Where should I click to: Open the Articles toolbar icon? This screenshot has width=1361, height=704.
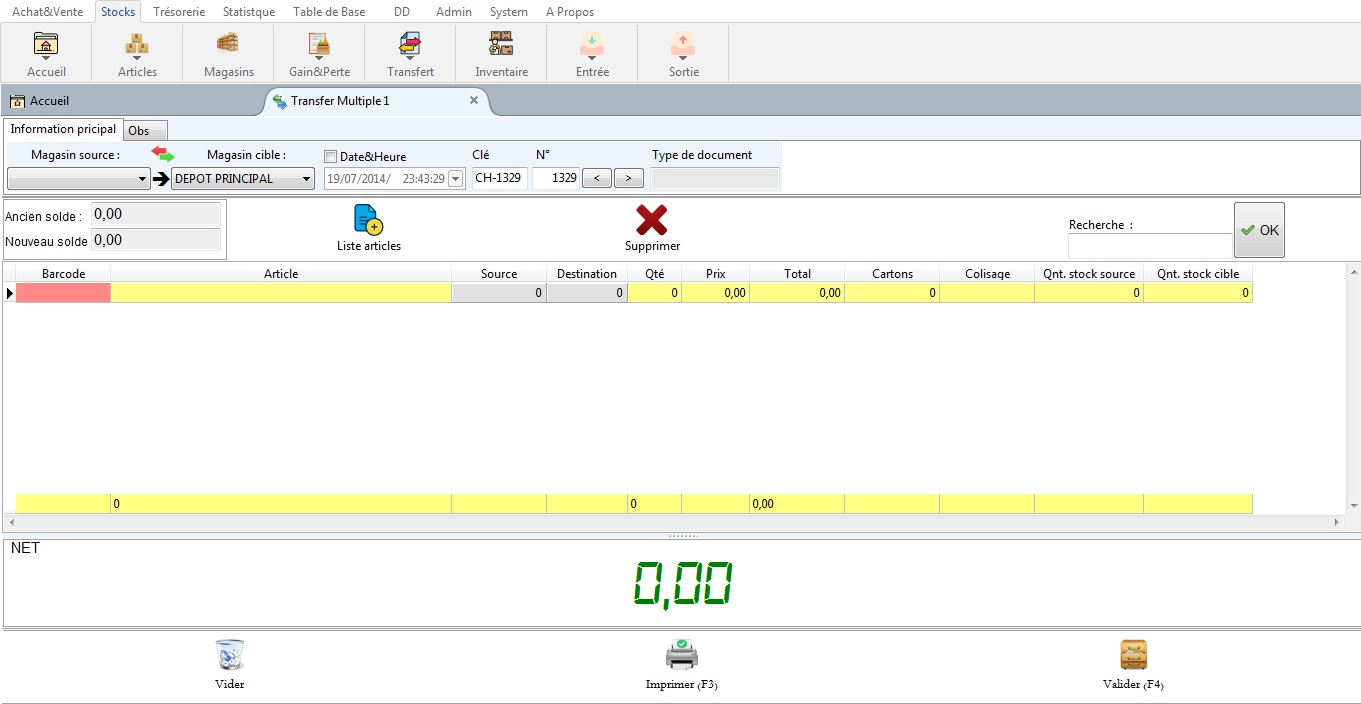pyautogui.click(x=137, y=46)
